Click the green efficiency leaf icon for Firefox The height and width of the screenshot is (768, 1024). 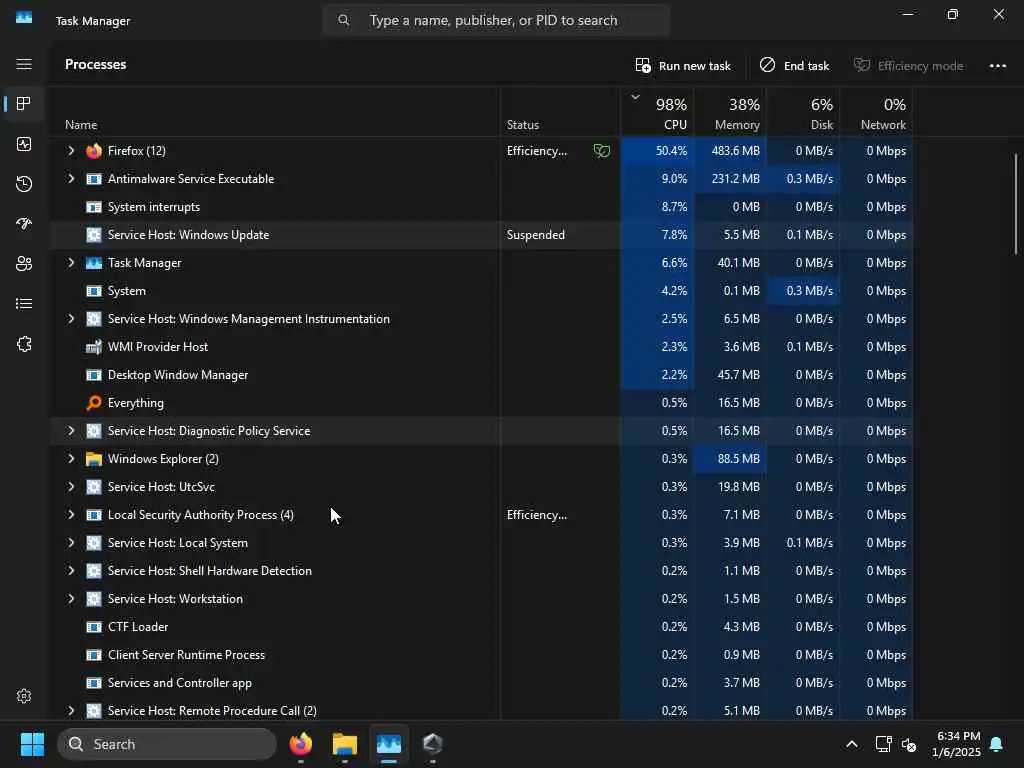point(601,151)
